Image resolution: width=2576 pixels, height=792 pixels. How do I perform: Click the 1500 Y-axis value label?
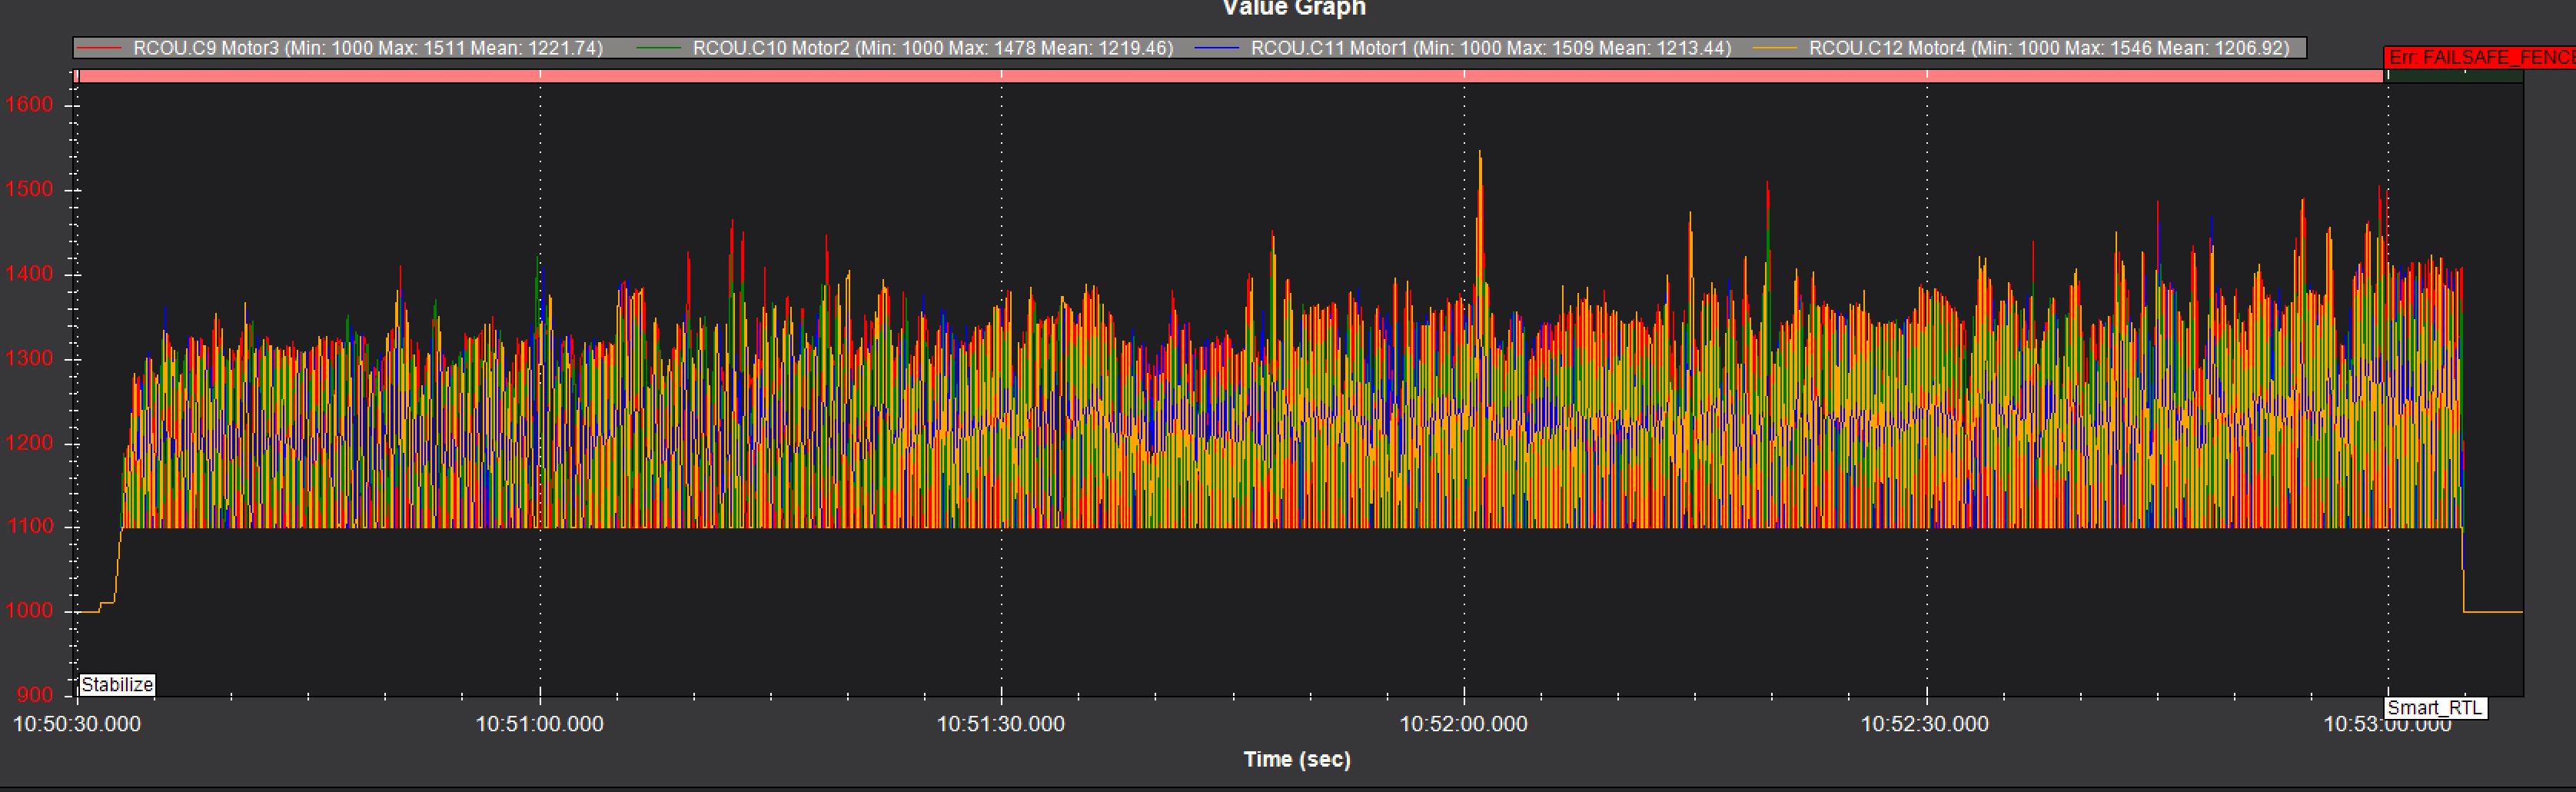(29, 190)
